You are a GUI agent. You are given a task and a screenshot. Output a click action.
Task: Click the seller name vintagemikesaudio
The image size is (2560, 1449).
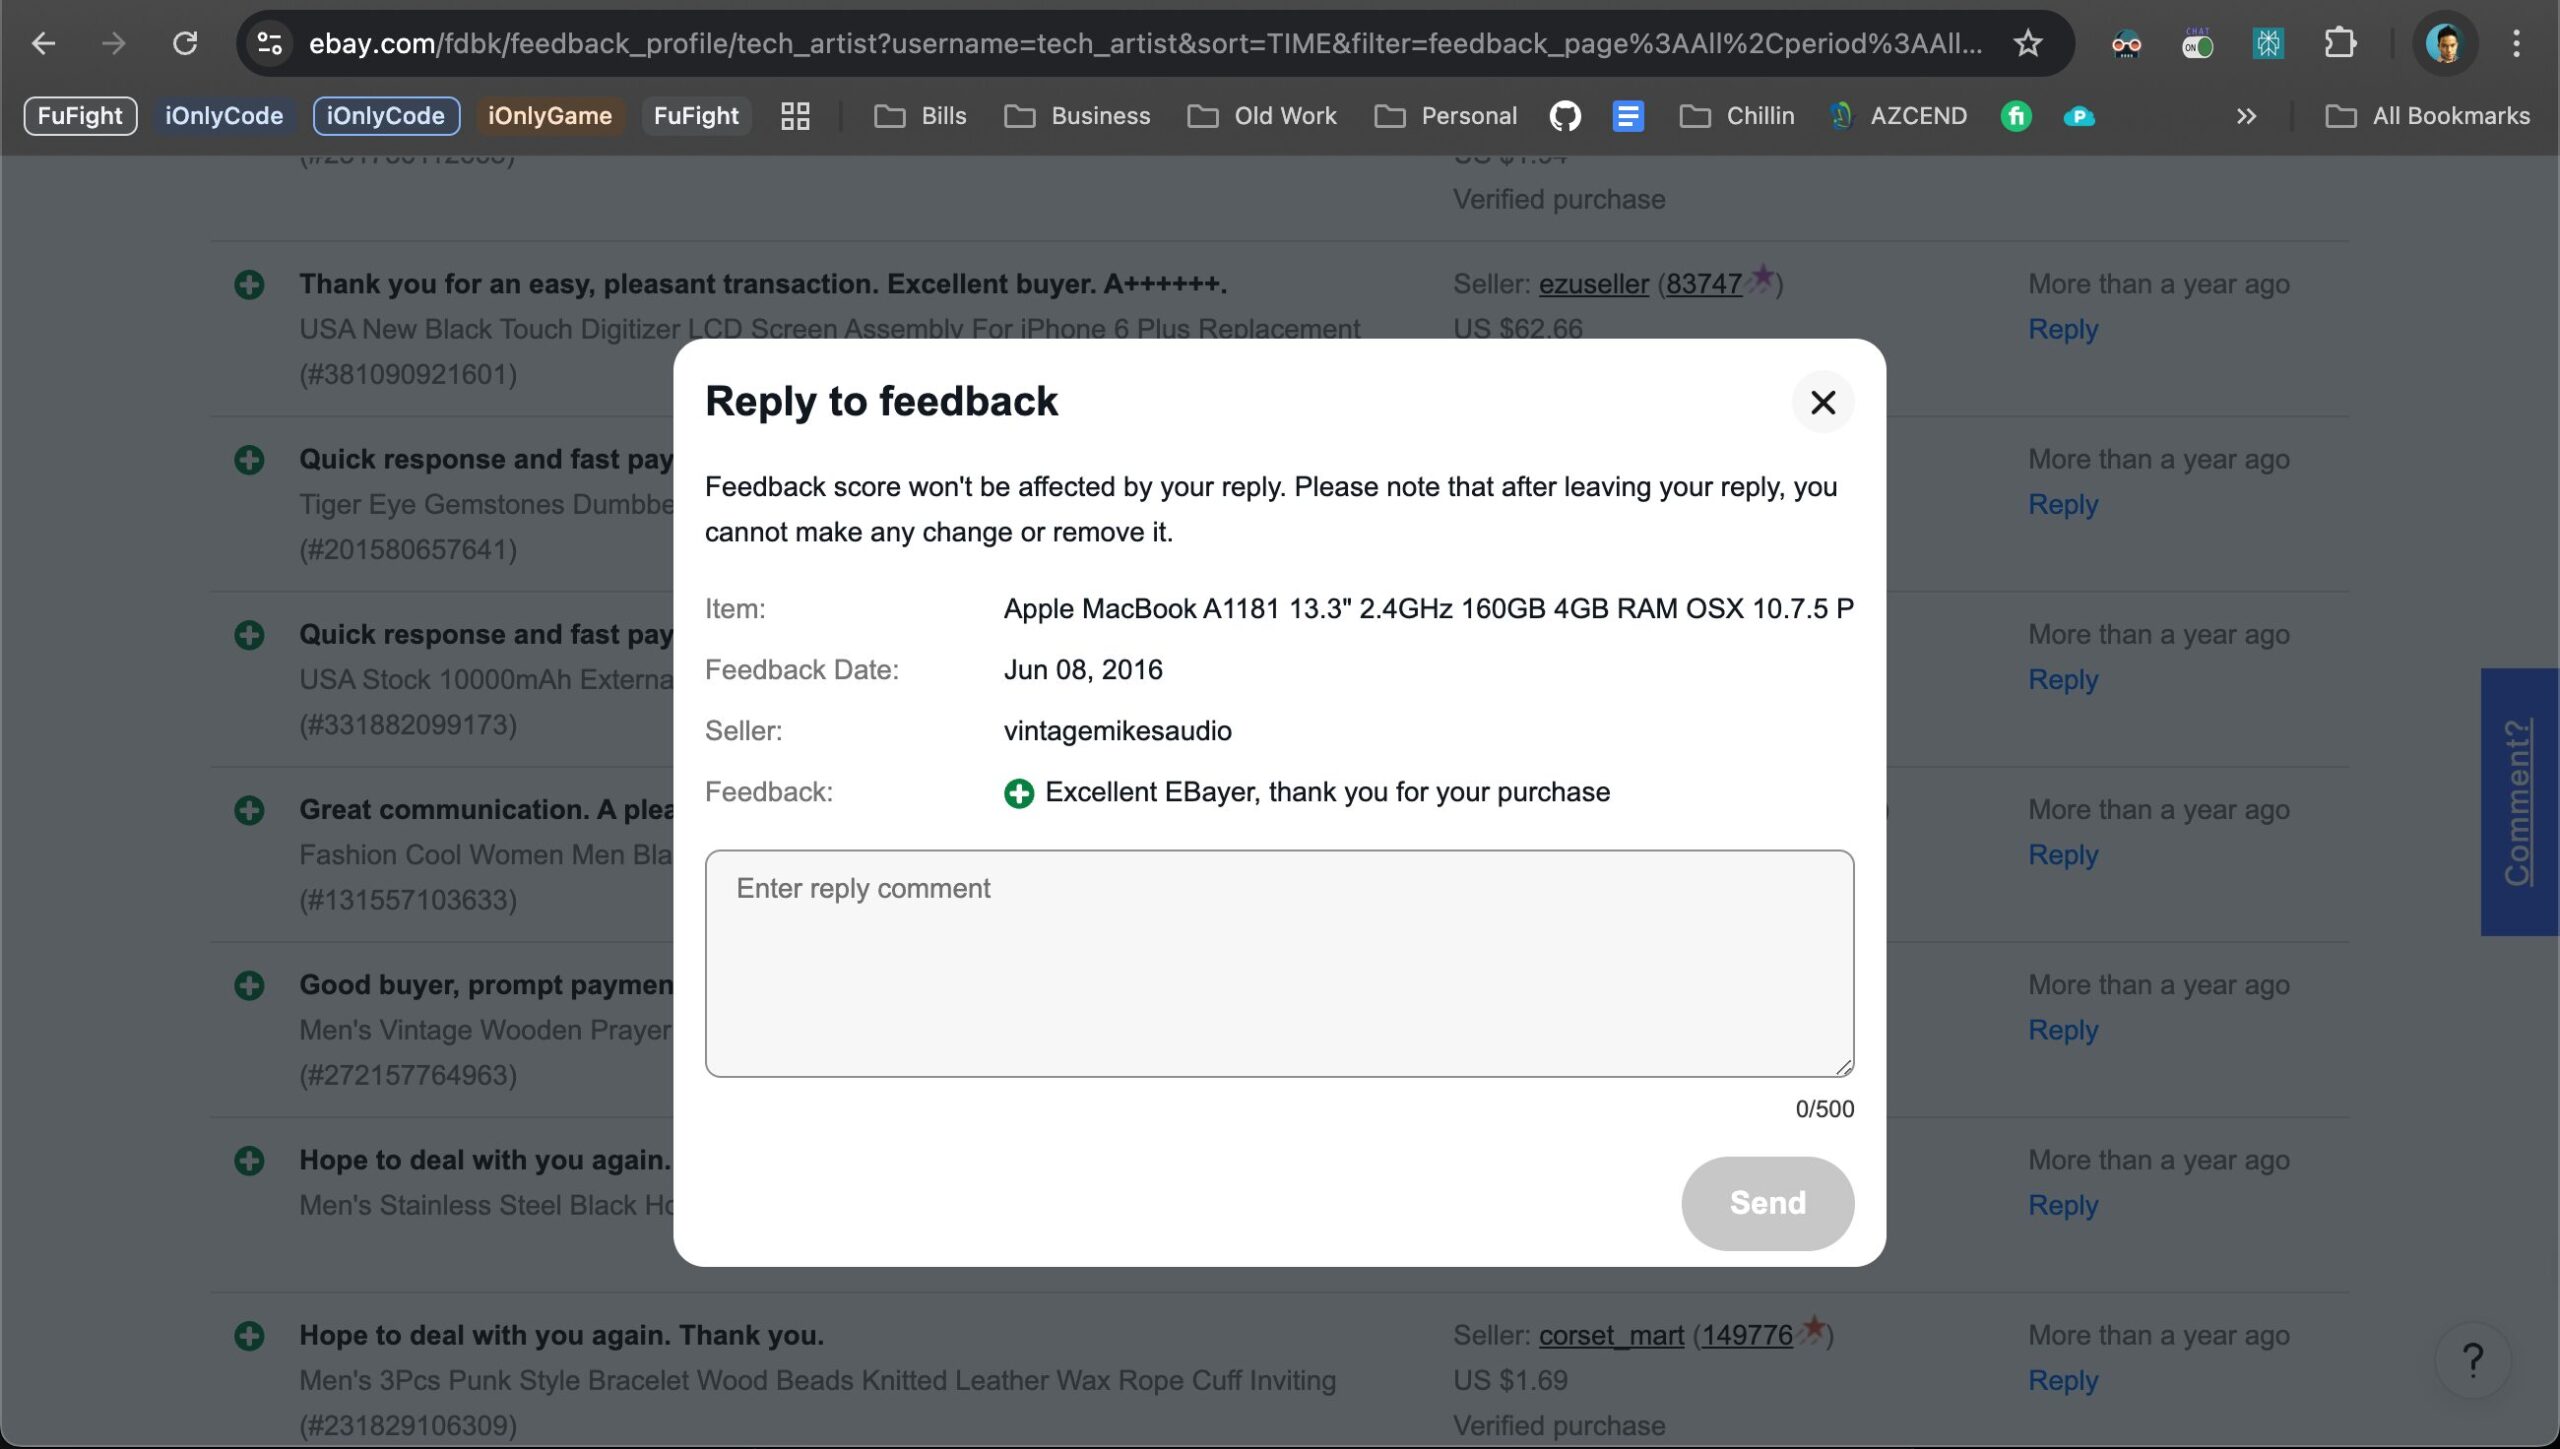[x=1117, y=731]
